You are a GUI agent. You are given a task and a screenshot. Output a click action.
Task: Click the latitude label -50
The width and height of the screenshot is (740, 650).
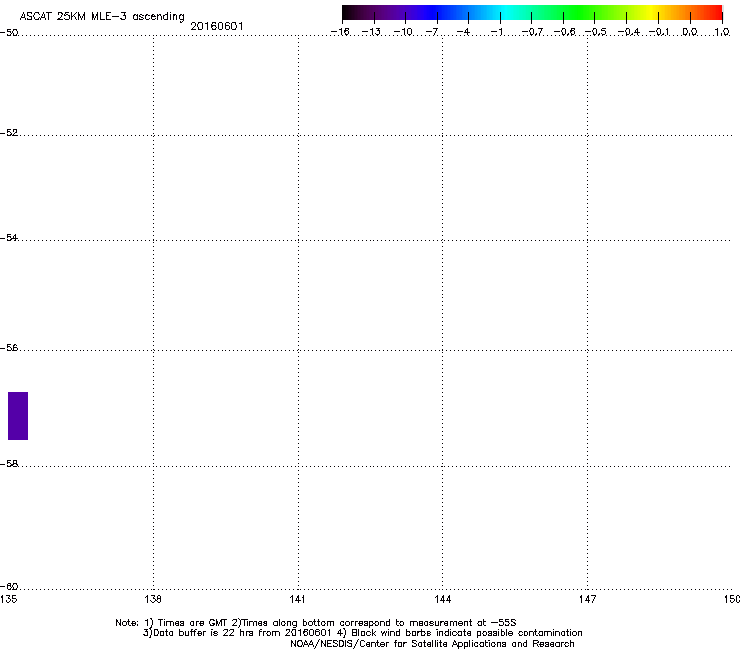coord(9,33)
